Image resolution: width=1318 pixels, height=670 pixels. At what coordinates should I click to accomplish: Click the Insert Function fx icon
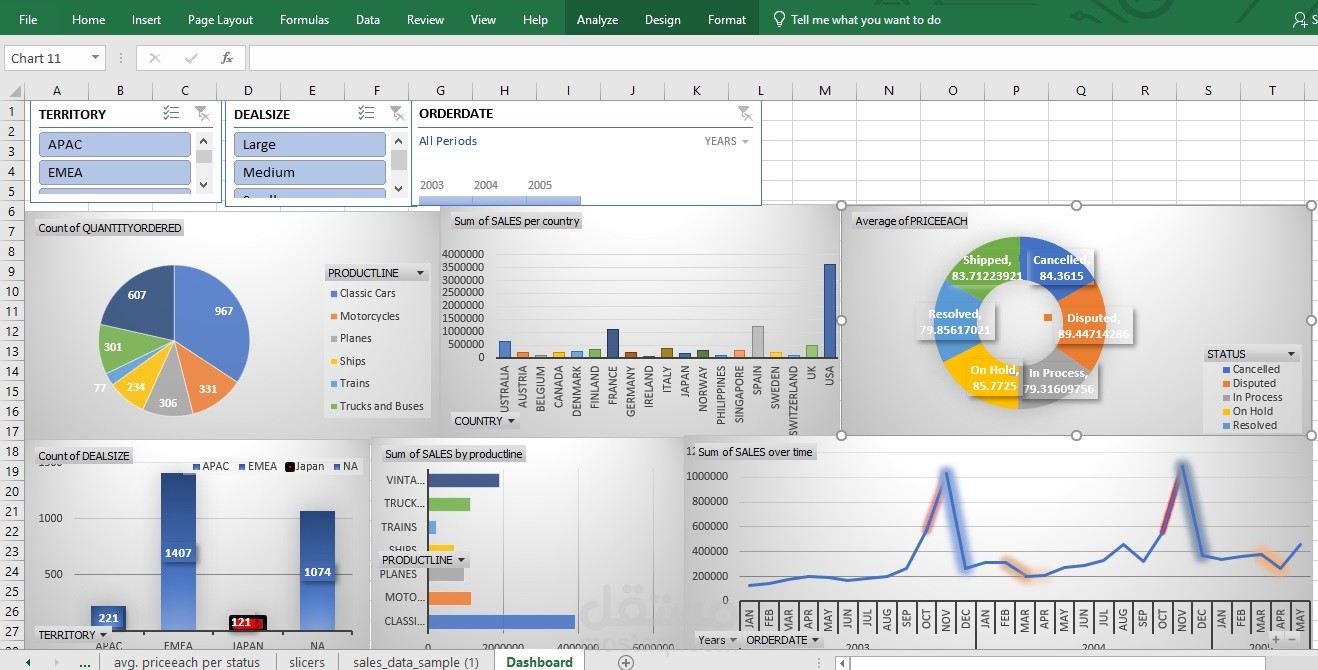(227, 58)
